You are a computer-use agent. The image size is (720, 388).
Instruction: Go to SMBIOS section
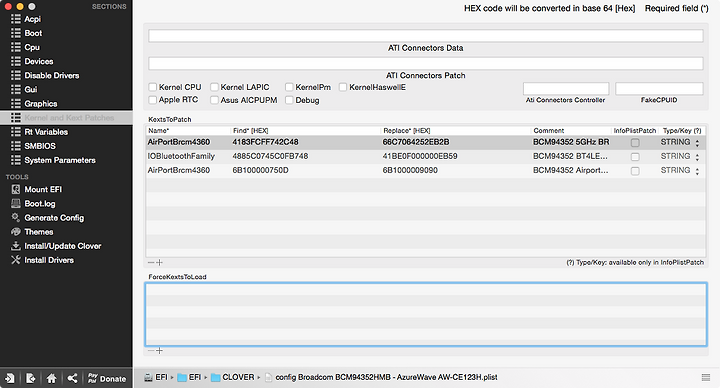pos(39,146)
